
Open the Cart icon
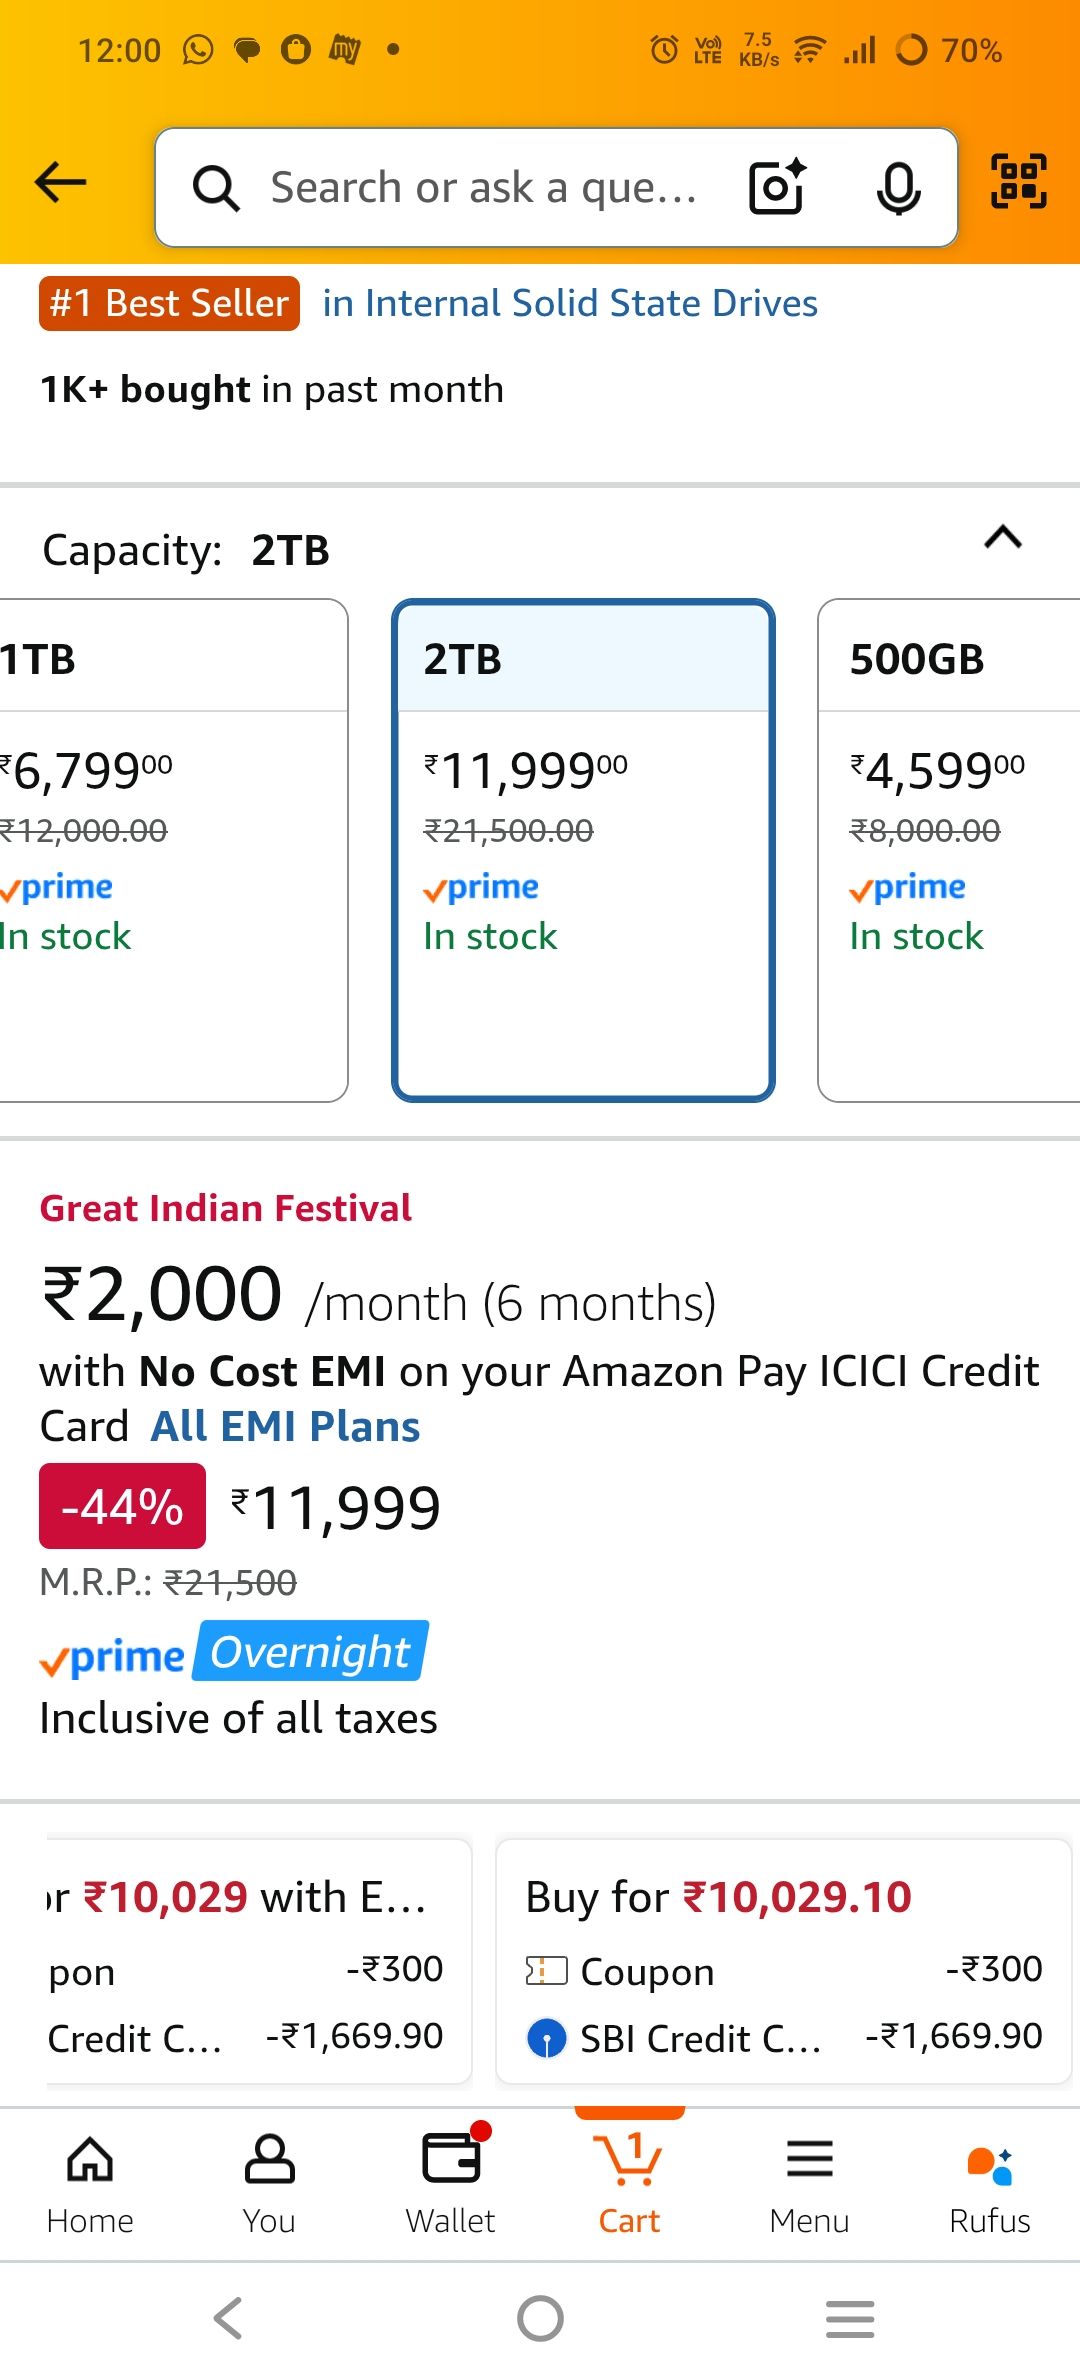click(629, 2184)
